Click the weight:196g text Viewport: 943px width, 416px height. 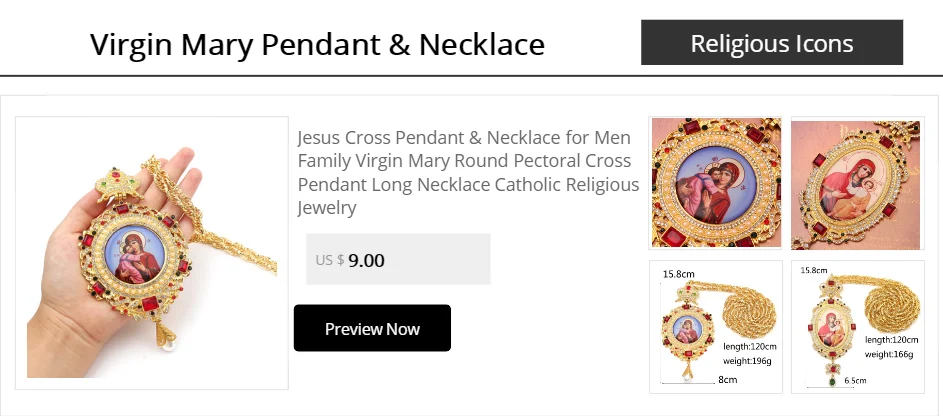point(747,360)
